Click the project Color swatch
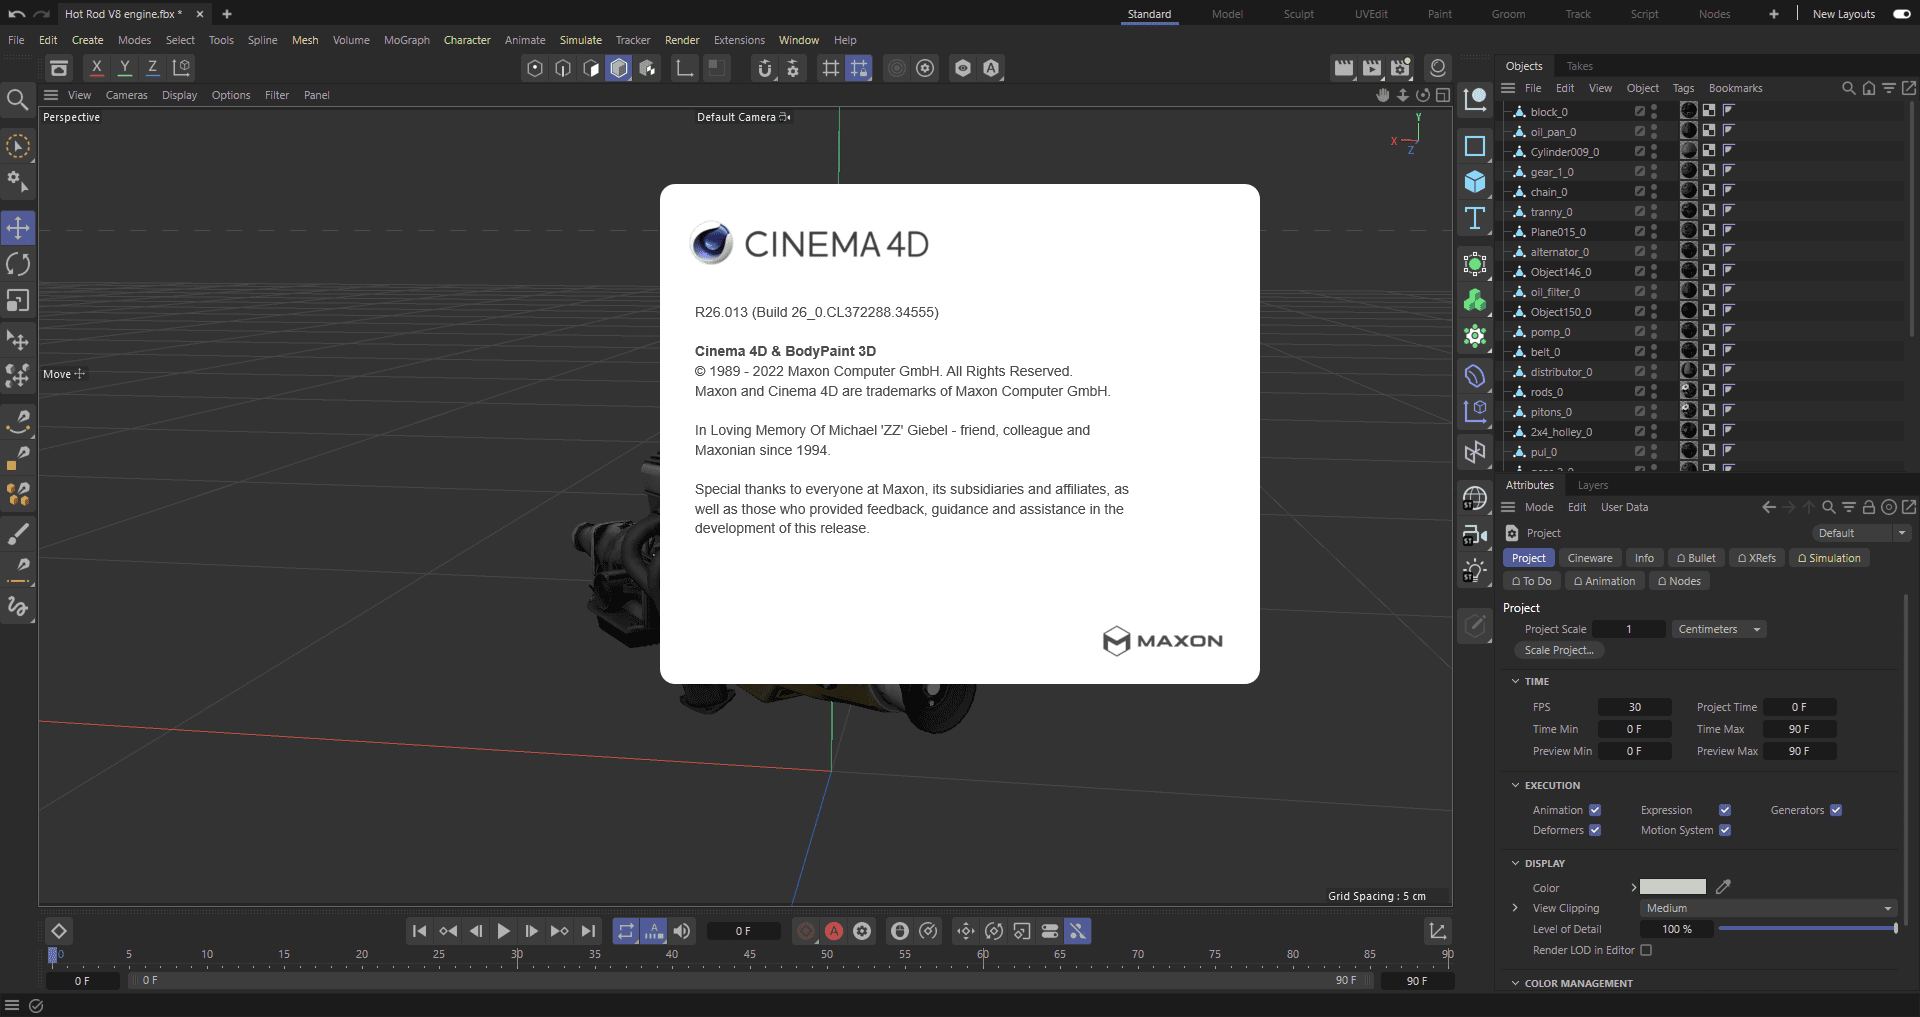 click(x=1673, y=887)
